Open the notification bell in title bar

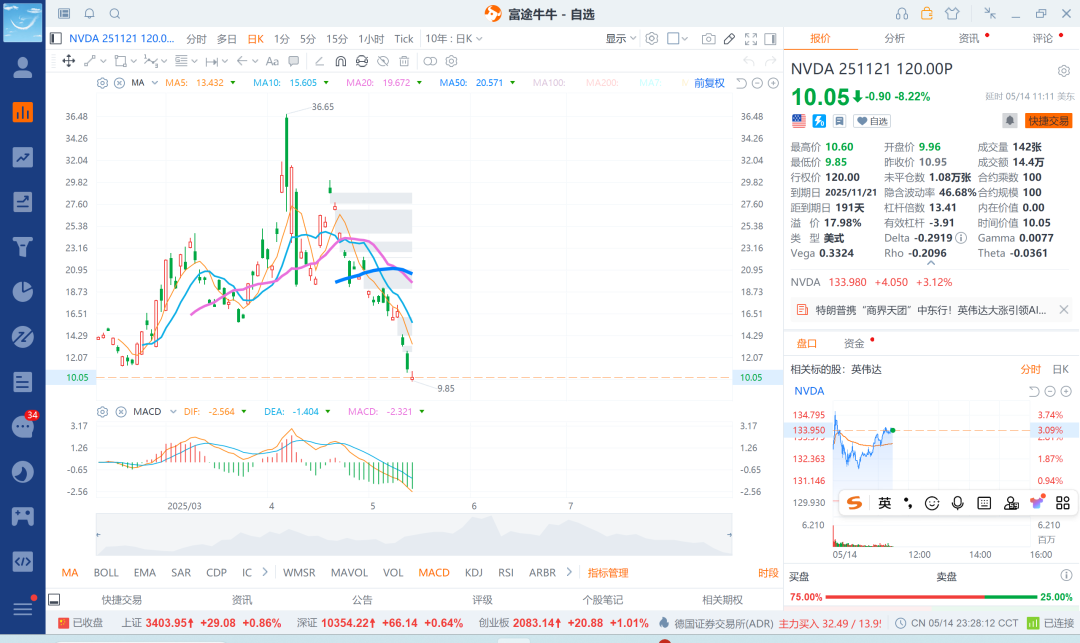(x=90, y=14)
